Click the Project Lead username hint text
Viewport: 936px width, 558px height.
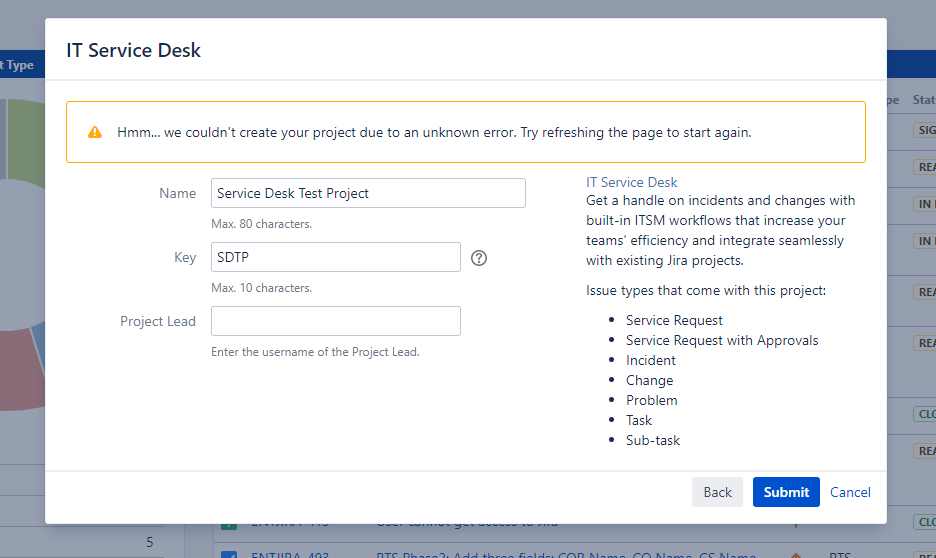[x=315, y=352]
